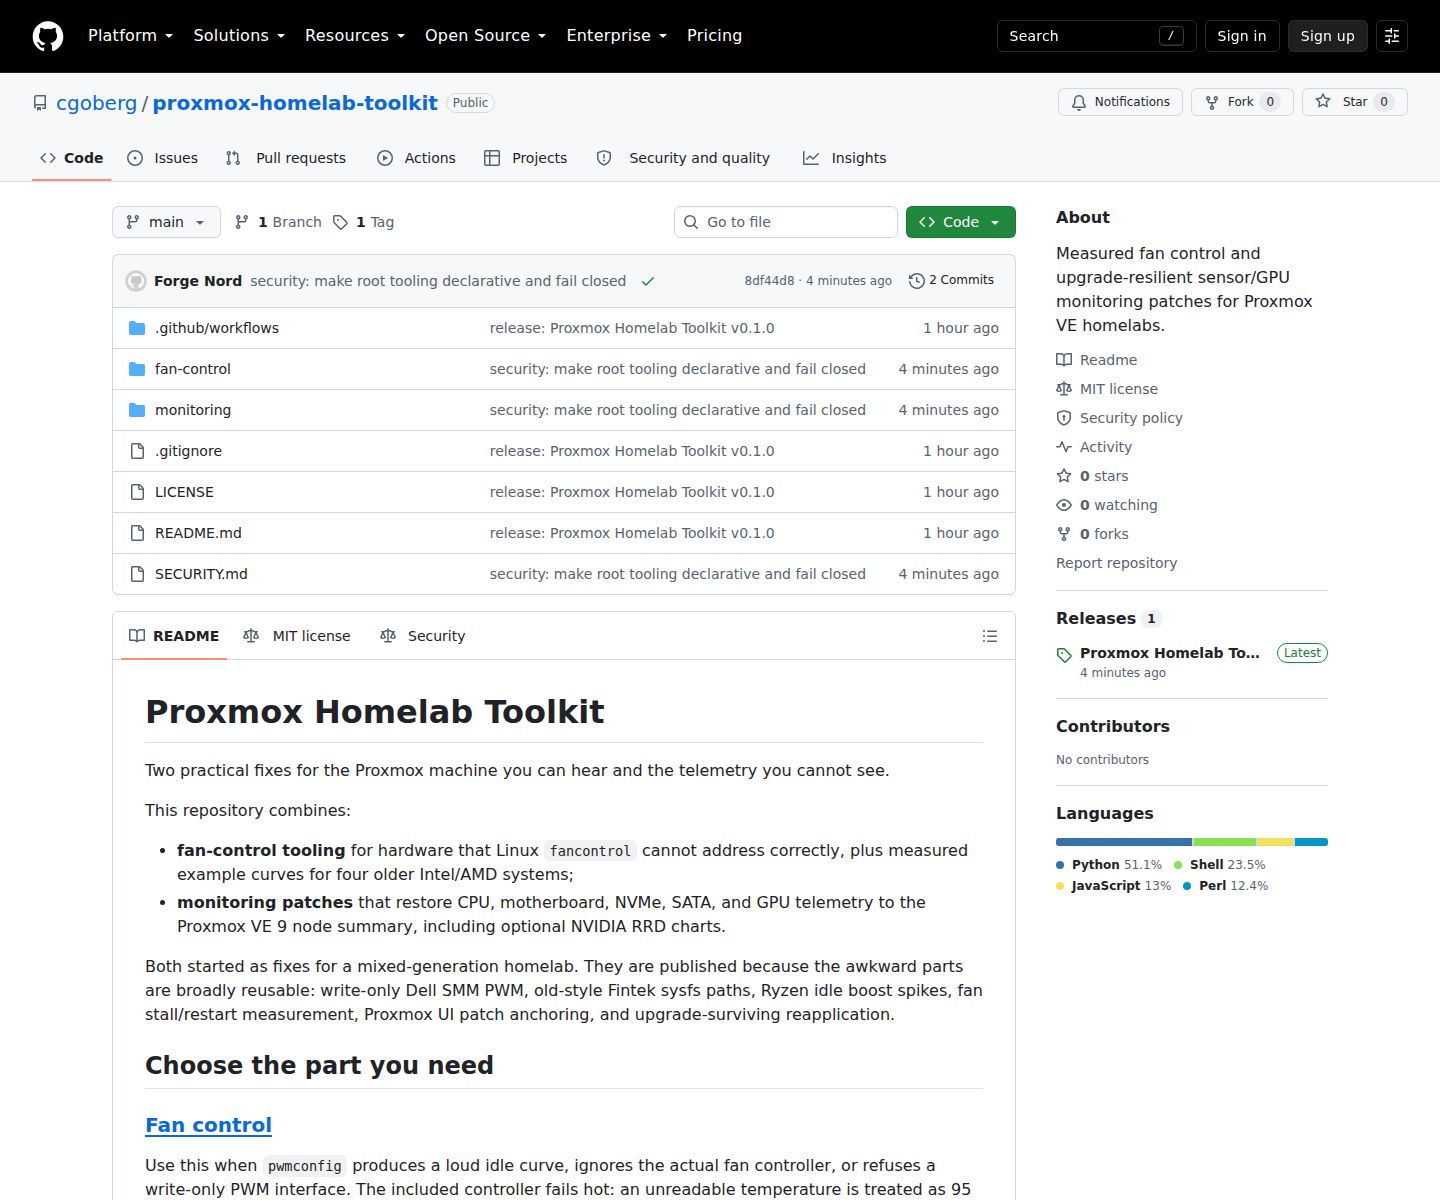Open the fan-control folder
The height and width of the screenshot is (1200, 1440).
coord(193,369)
